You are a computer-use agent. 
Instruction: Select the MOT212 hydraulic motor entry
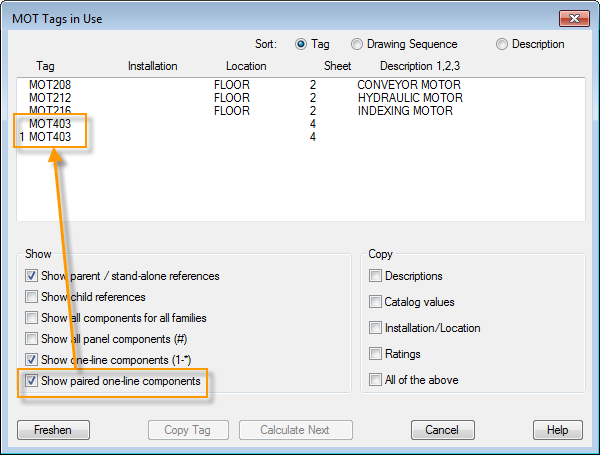[50, 98]
